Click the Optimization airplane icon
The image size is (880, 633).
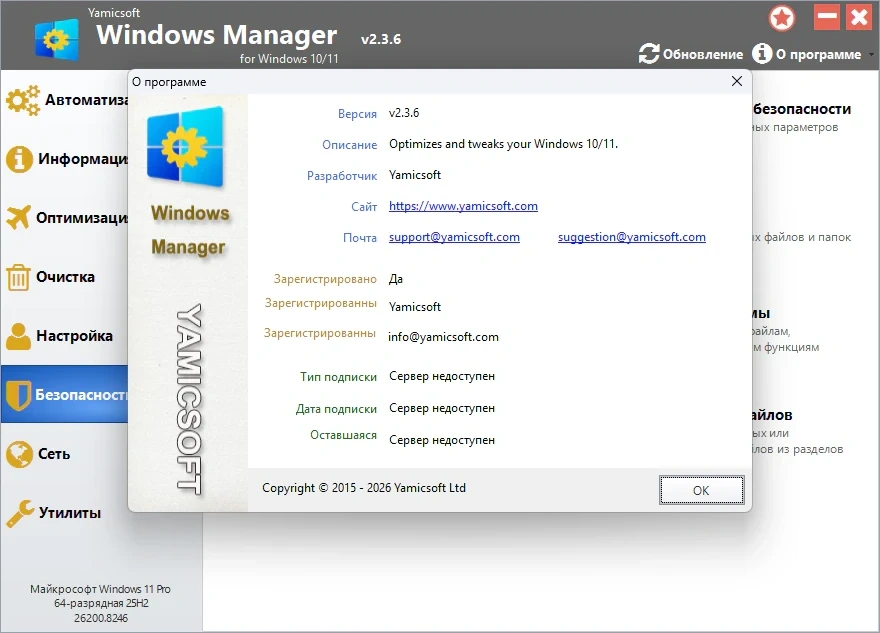pyautogui.click(x=19, y=217)
